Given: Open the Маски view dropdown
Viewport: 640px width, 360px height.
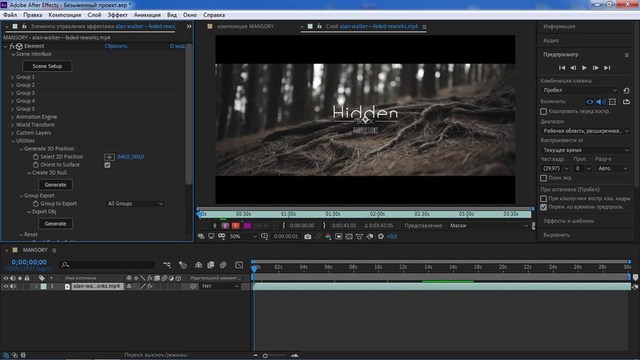Looking at the screenshot, I should click(x=488, y=226).
